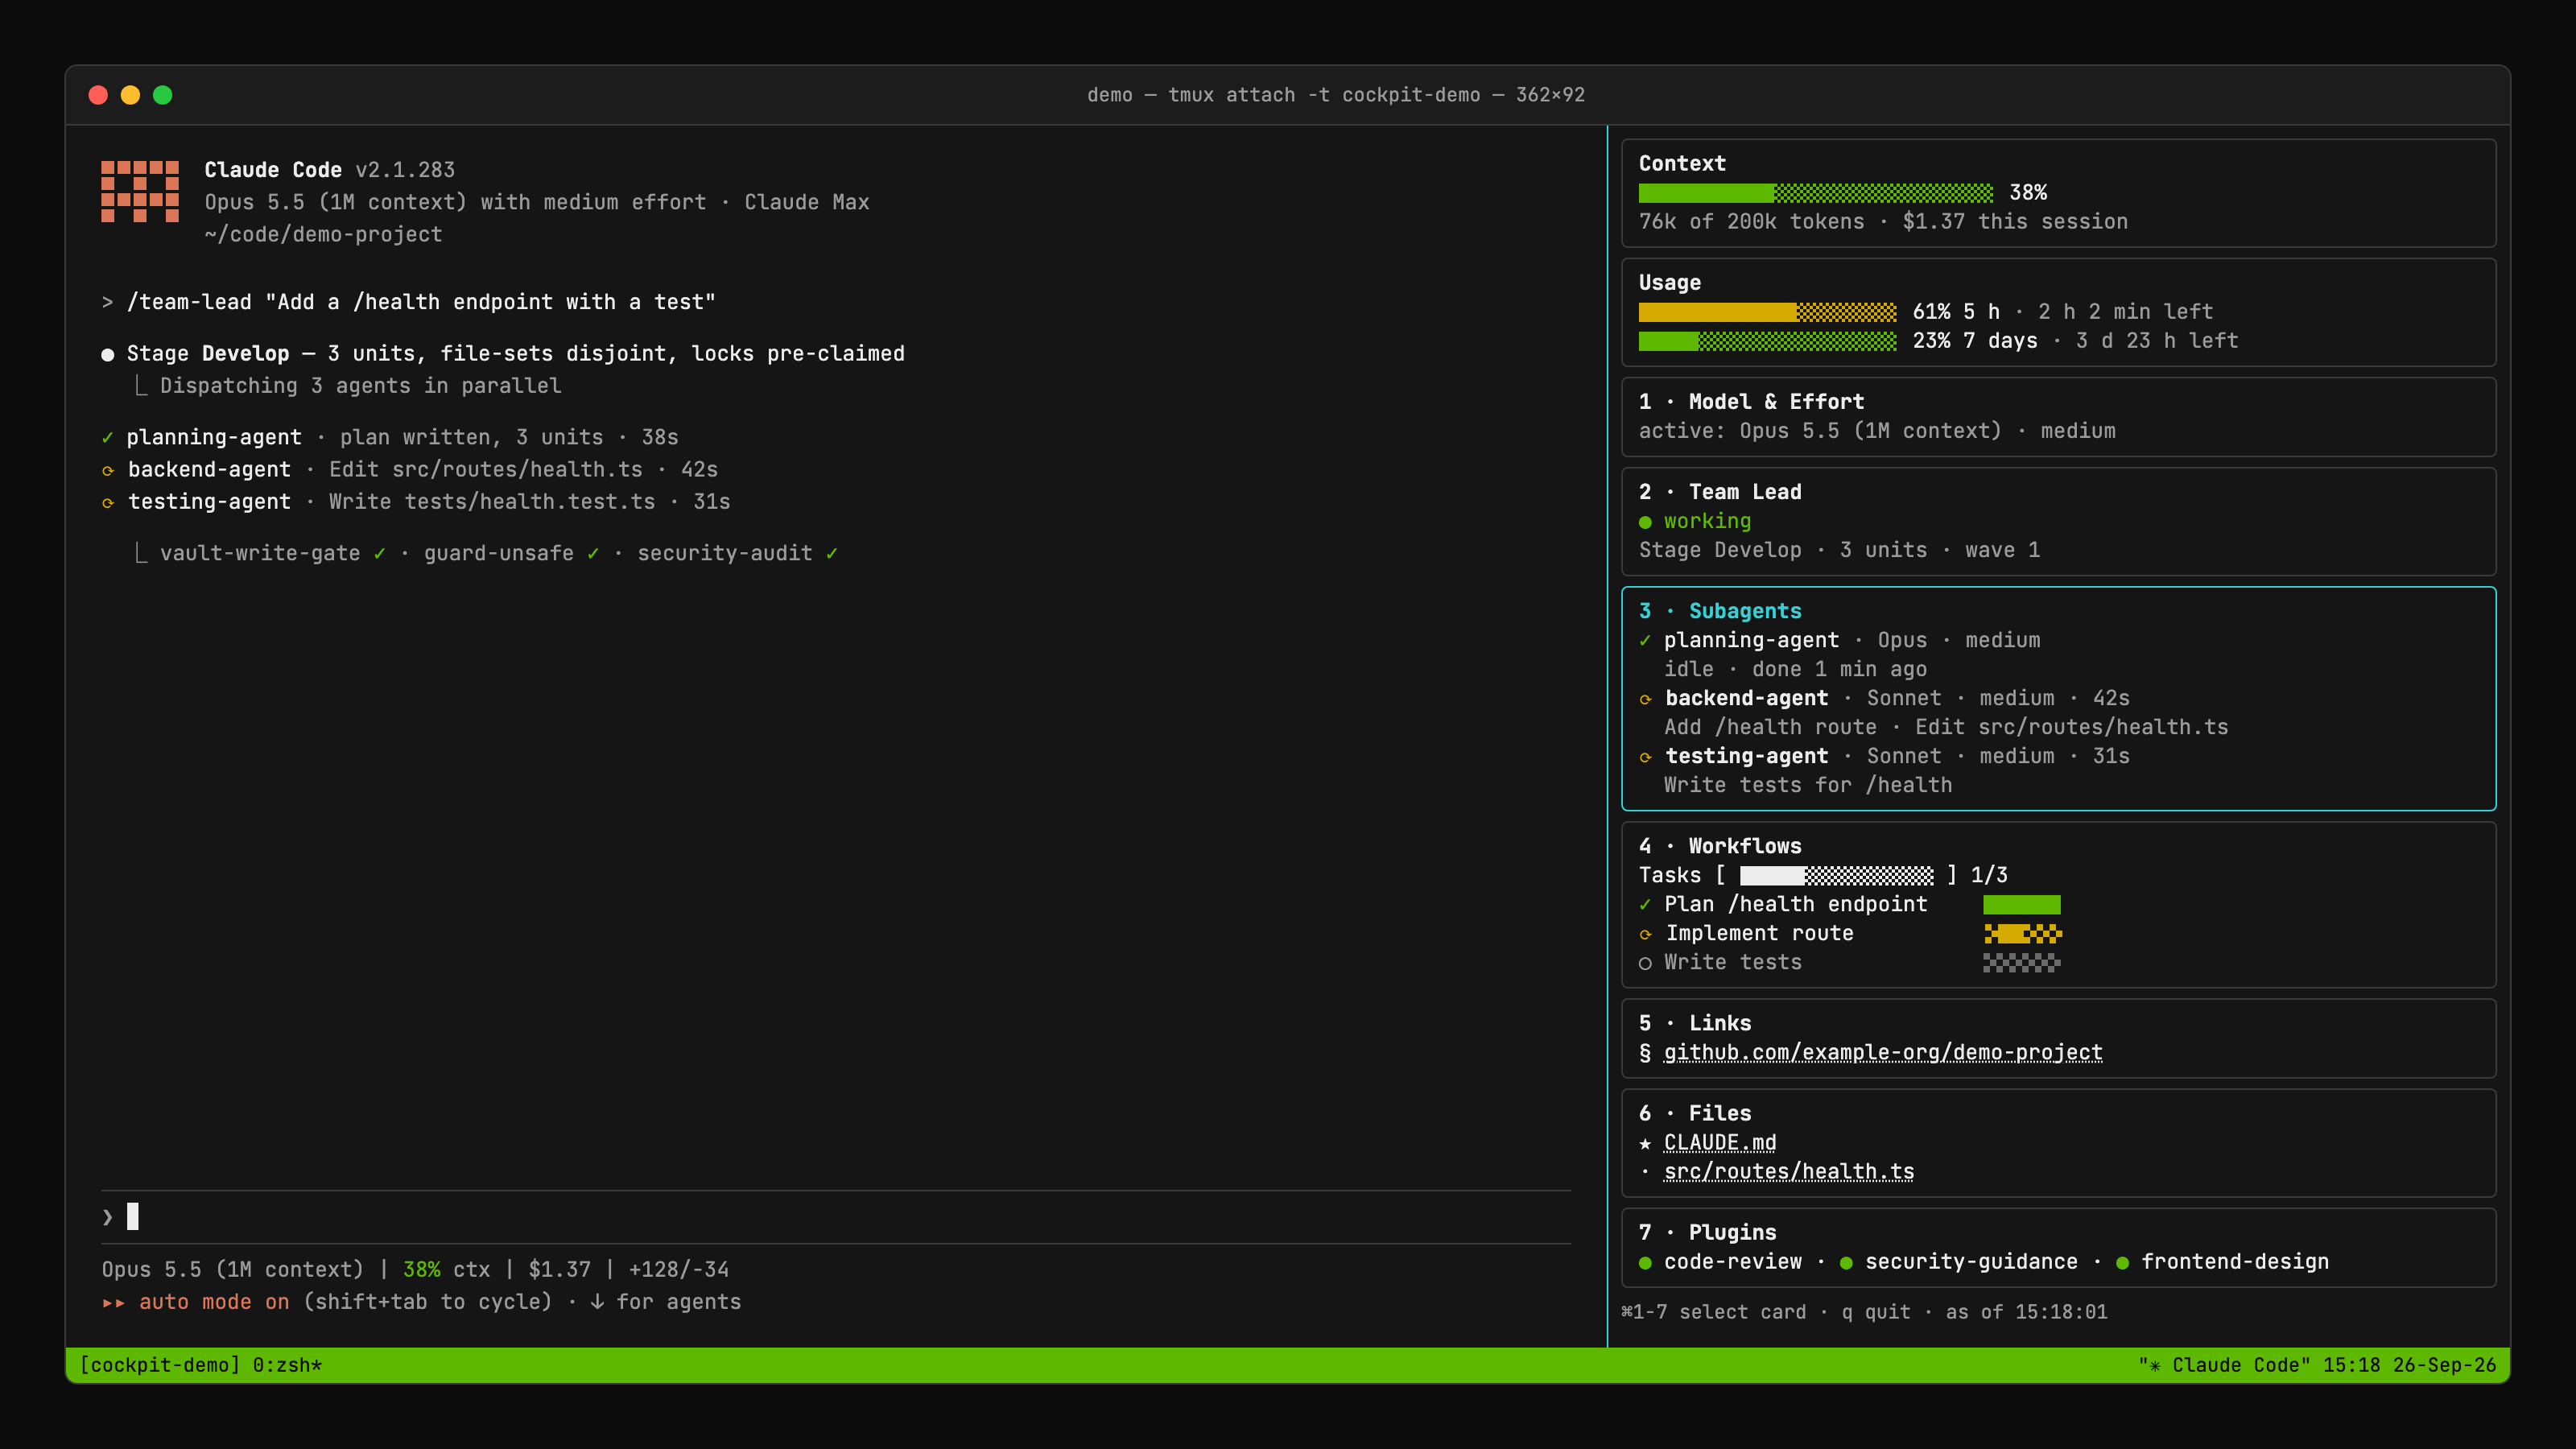Open the github.com/example-org/demo-project link

1883,1052
